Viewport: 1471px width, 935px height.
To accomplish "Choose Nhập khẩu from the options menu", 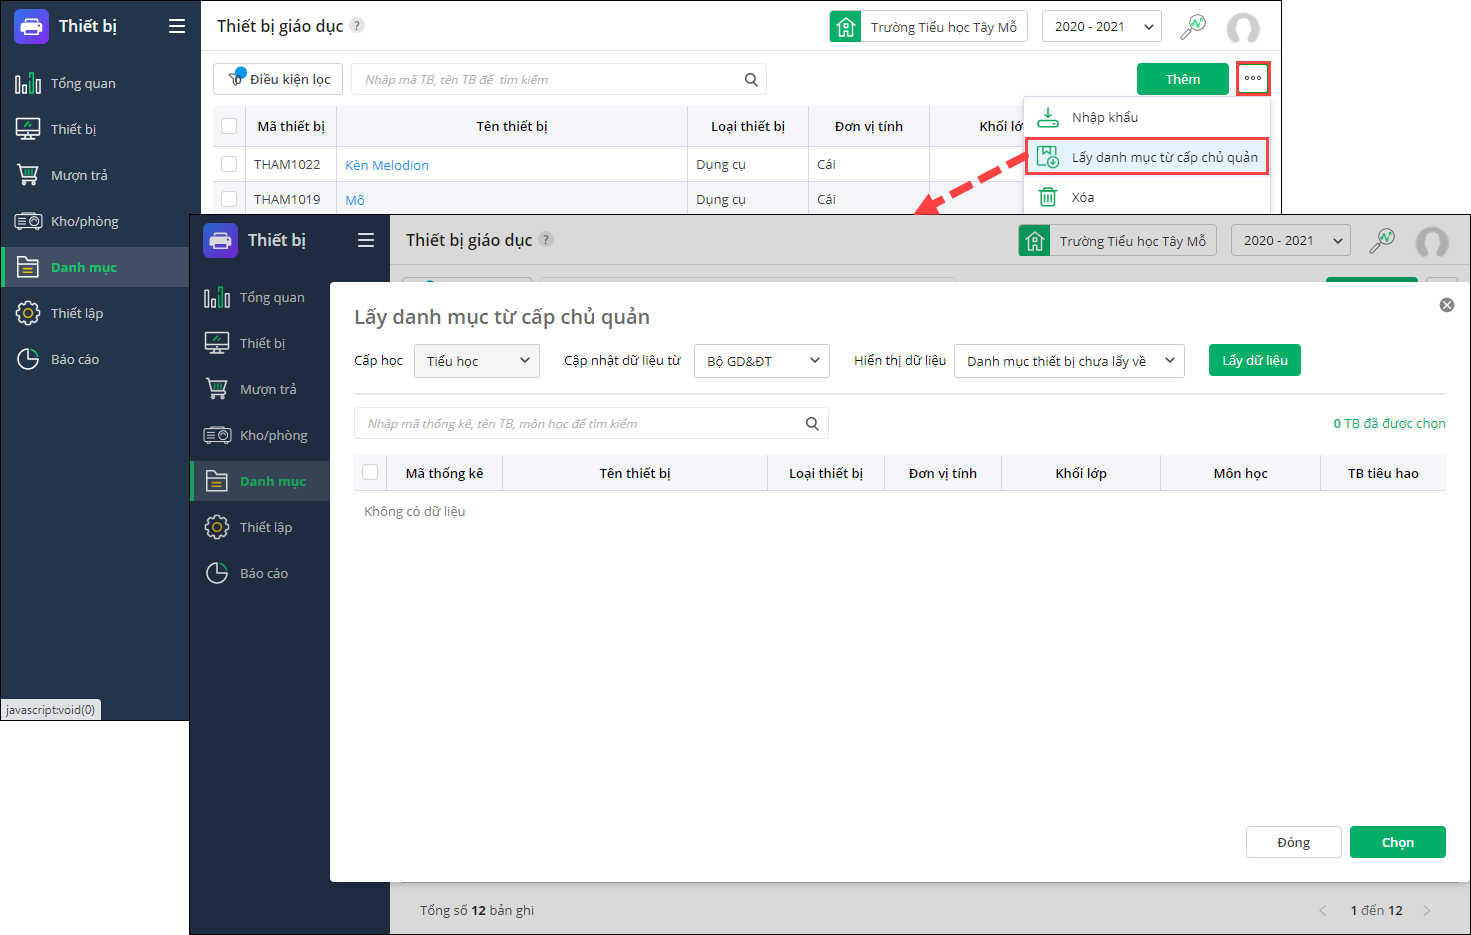I will (x=1147, y=117).
